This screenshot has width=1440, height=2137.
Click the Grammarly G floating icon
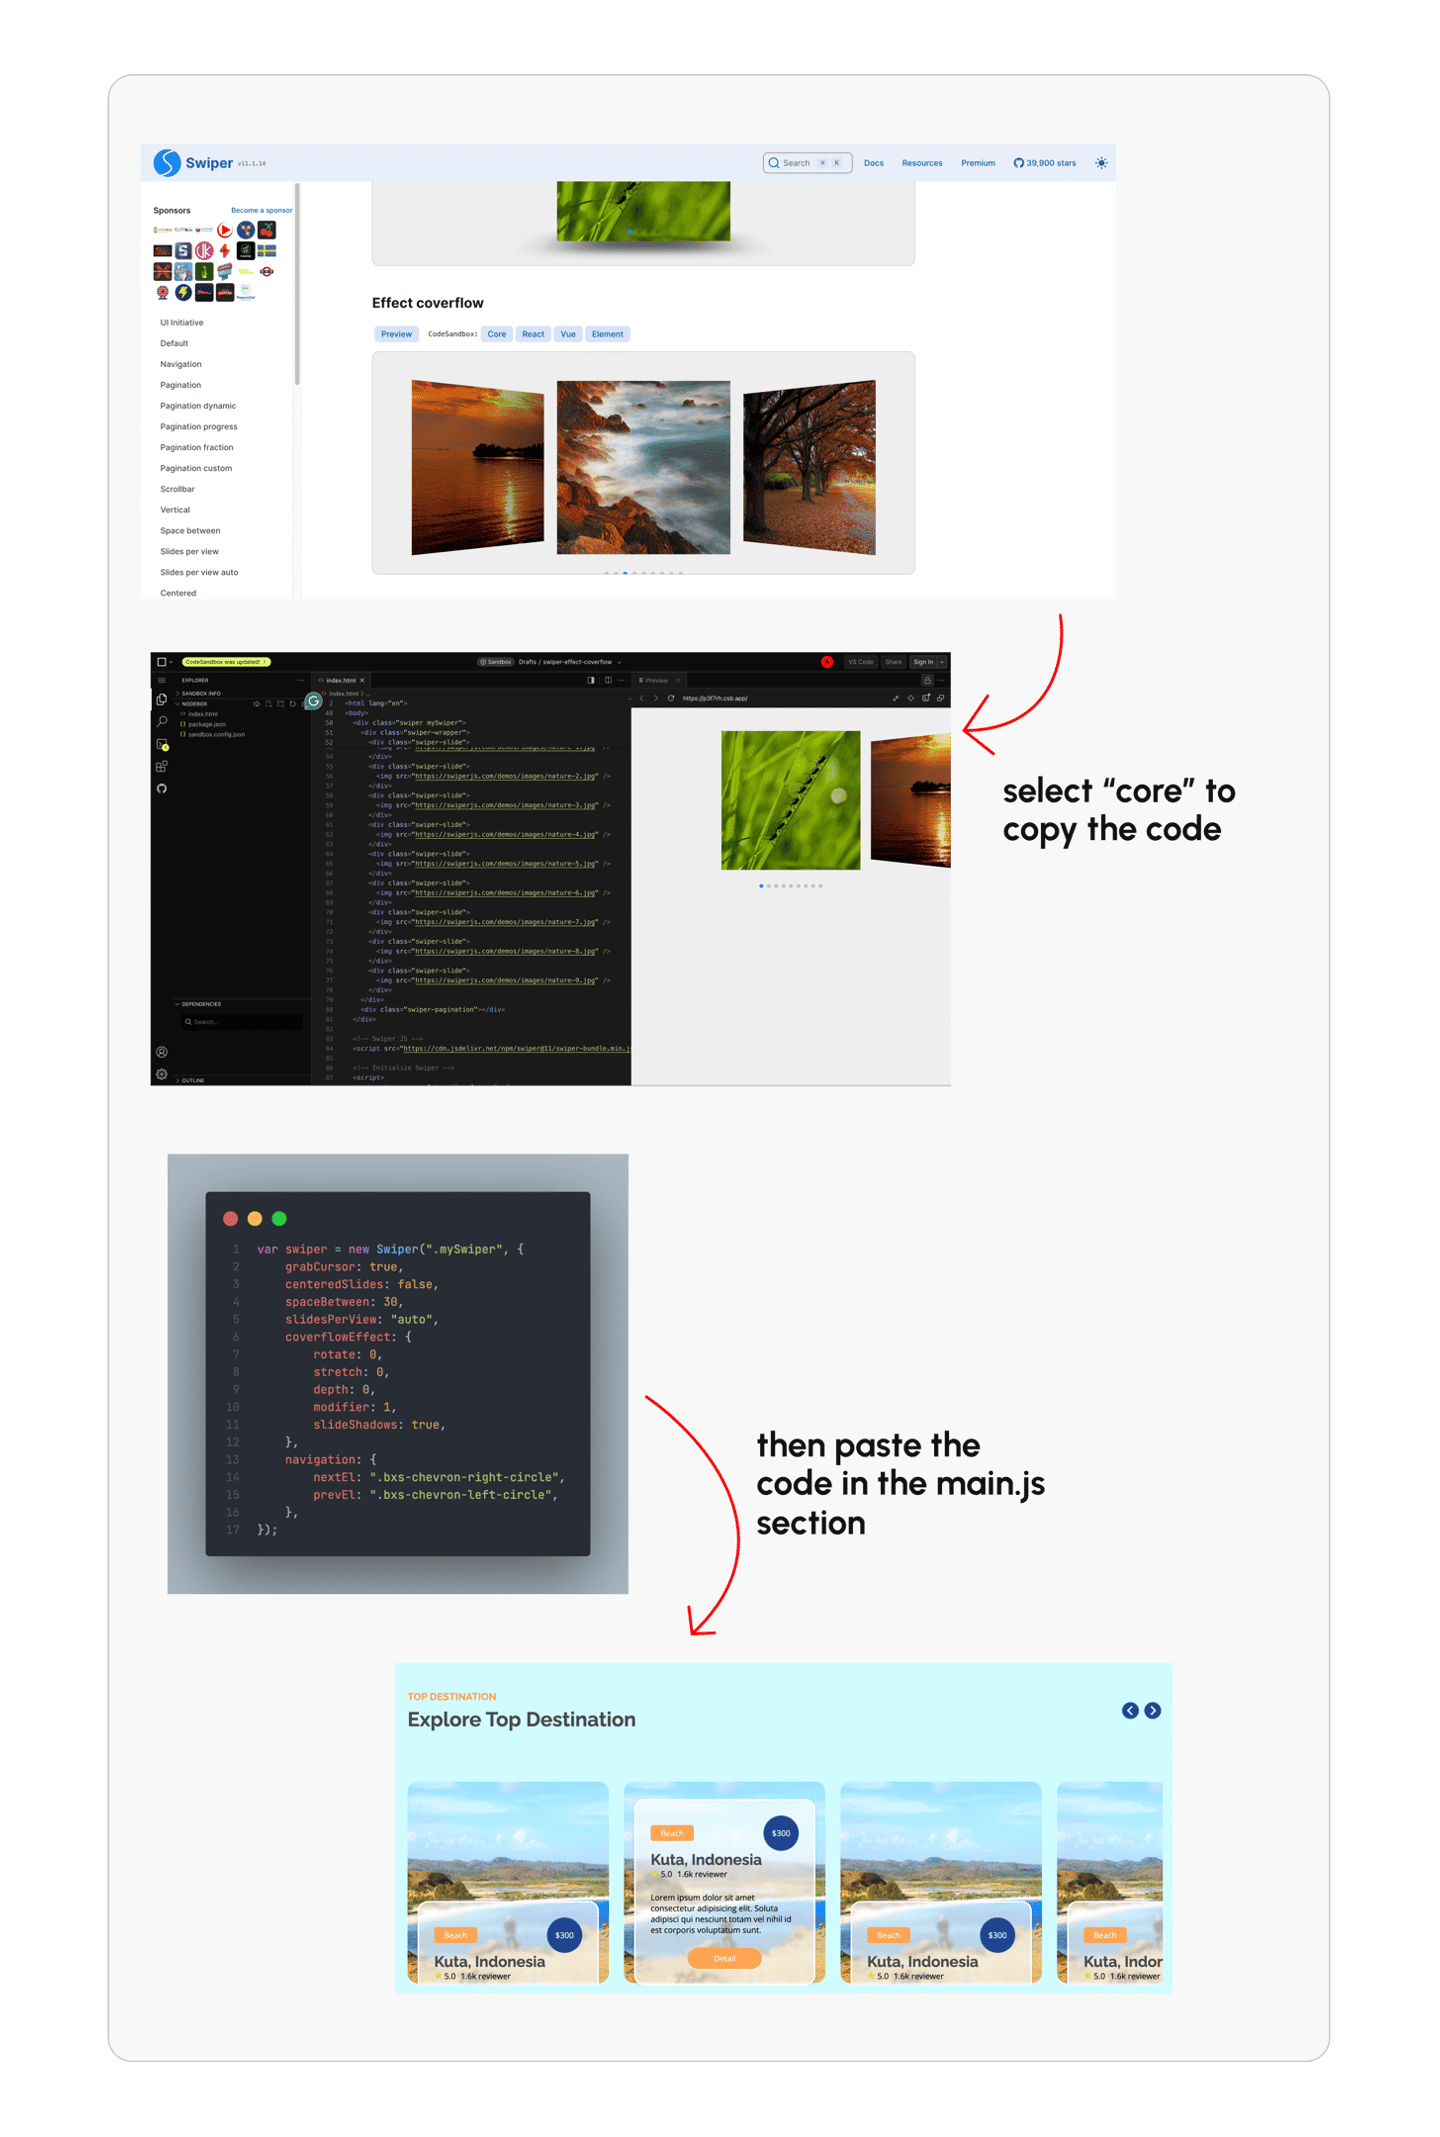pyautogui.click(x=314, y=701)
